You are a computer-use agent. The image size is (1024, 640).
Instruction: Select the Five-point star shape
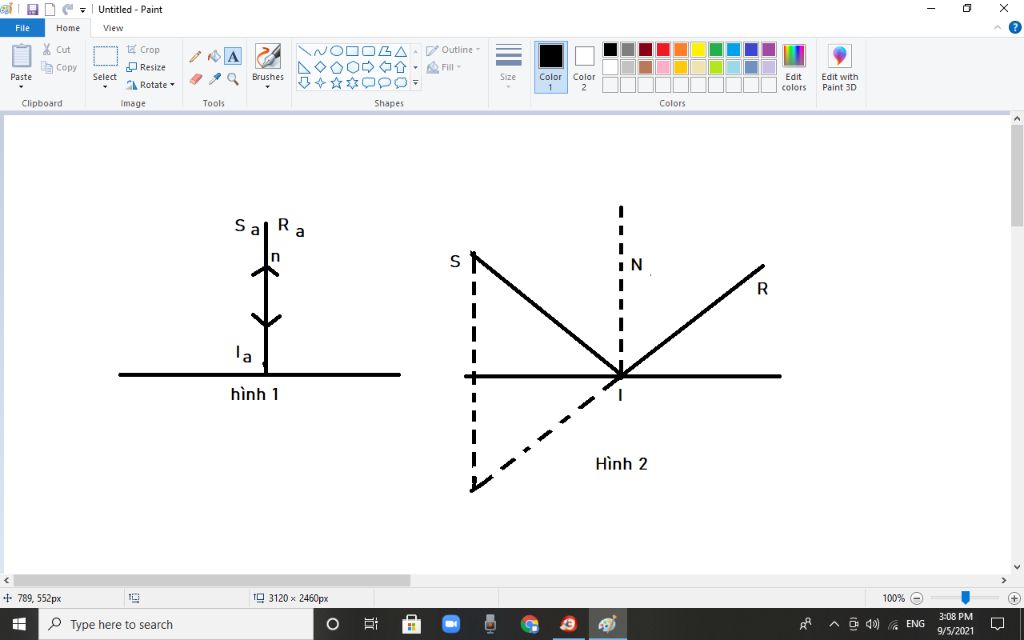[x=336, y=83]
